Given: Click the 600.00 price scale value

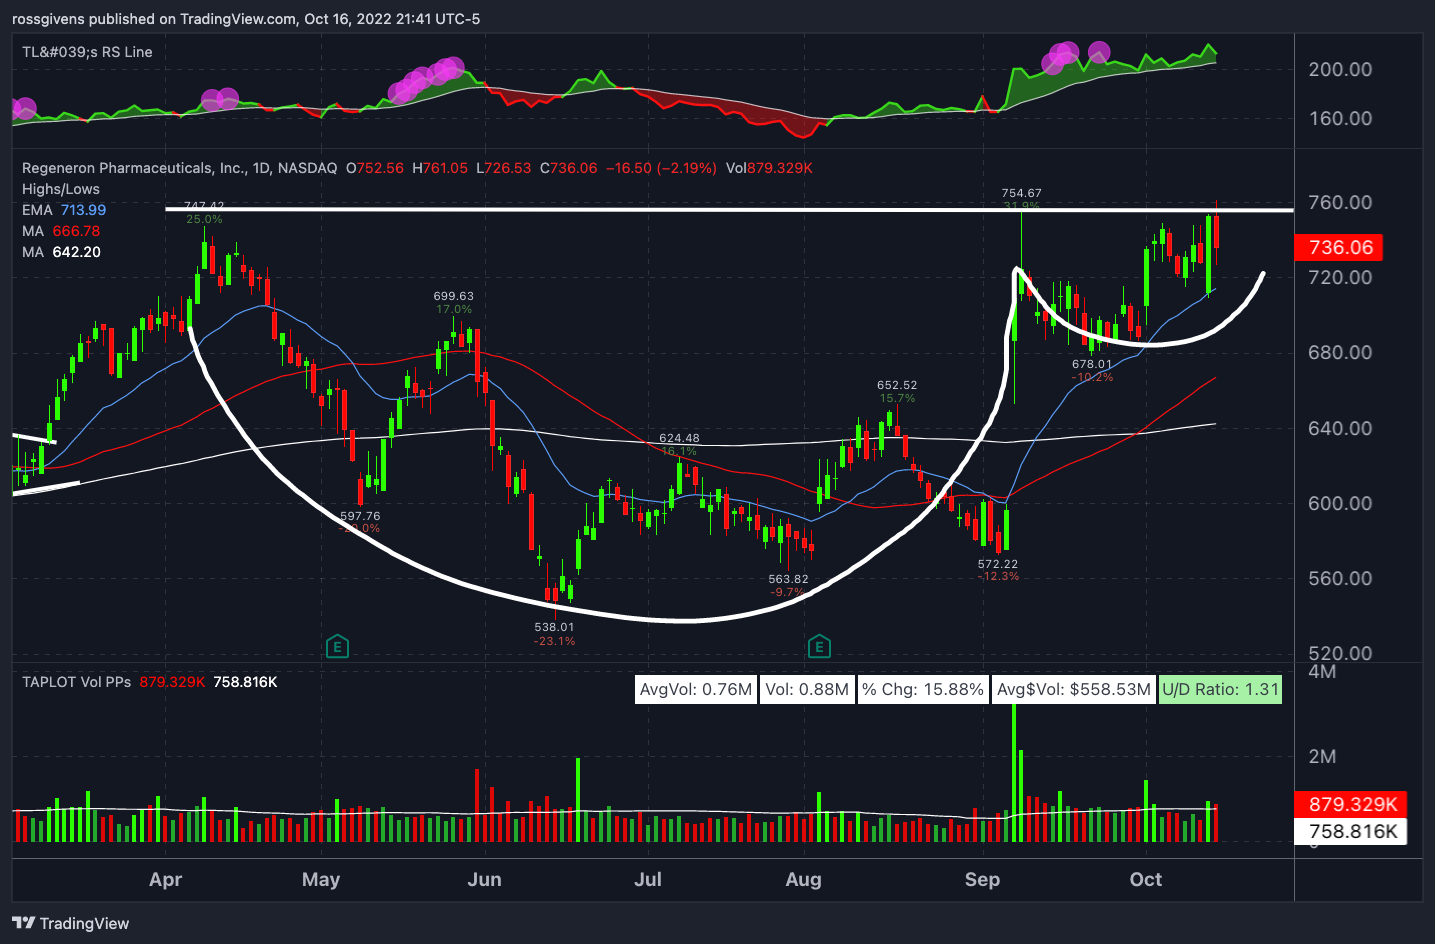Looking at the screenshot, I should point(1340,503).
